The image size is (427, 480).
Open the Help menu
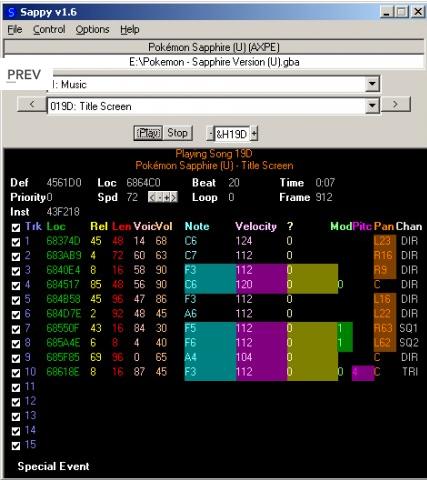click(x=130, y=30)
